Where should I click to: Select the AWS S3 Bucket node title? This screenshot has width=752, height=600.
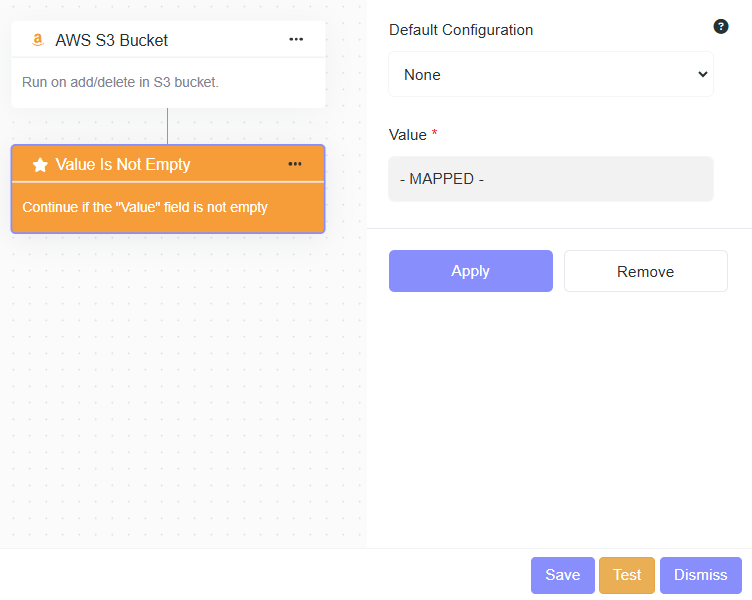(111, 41)
